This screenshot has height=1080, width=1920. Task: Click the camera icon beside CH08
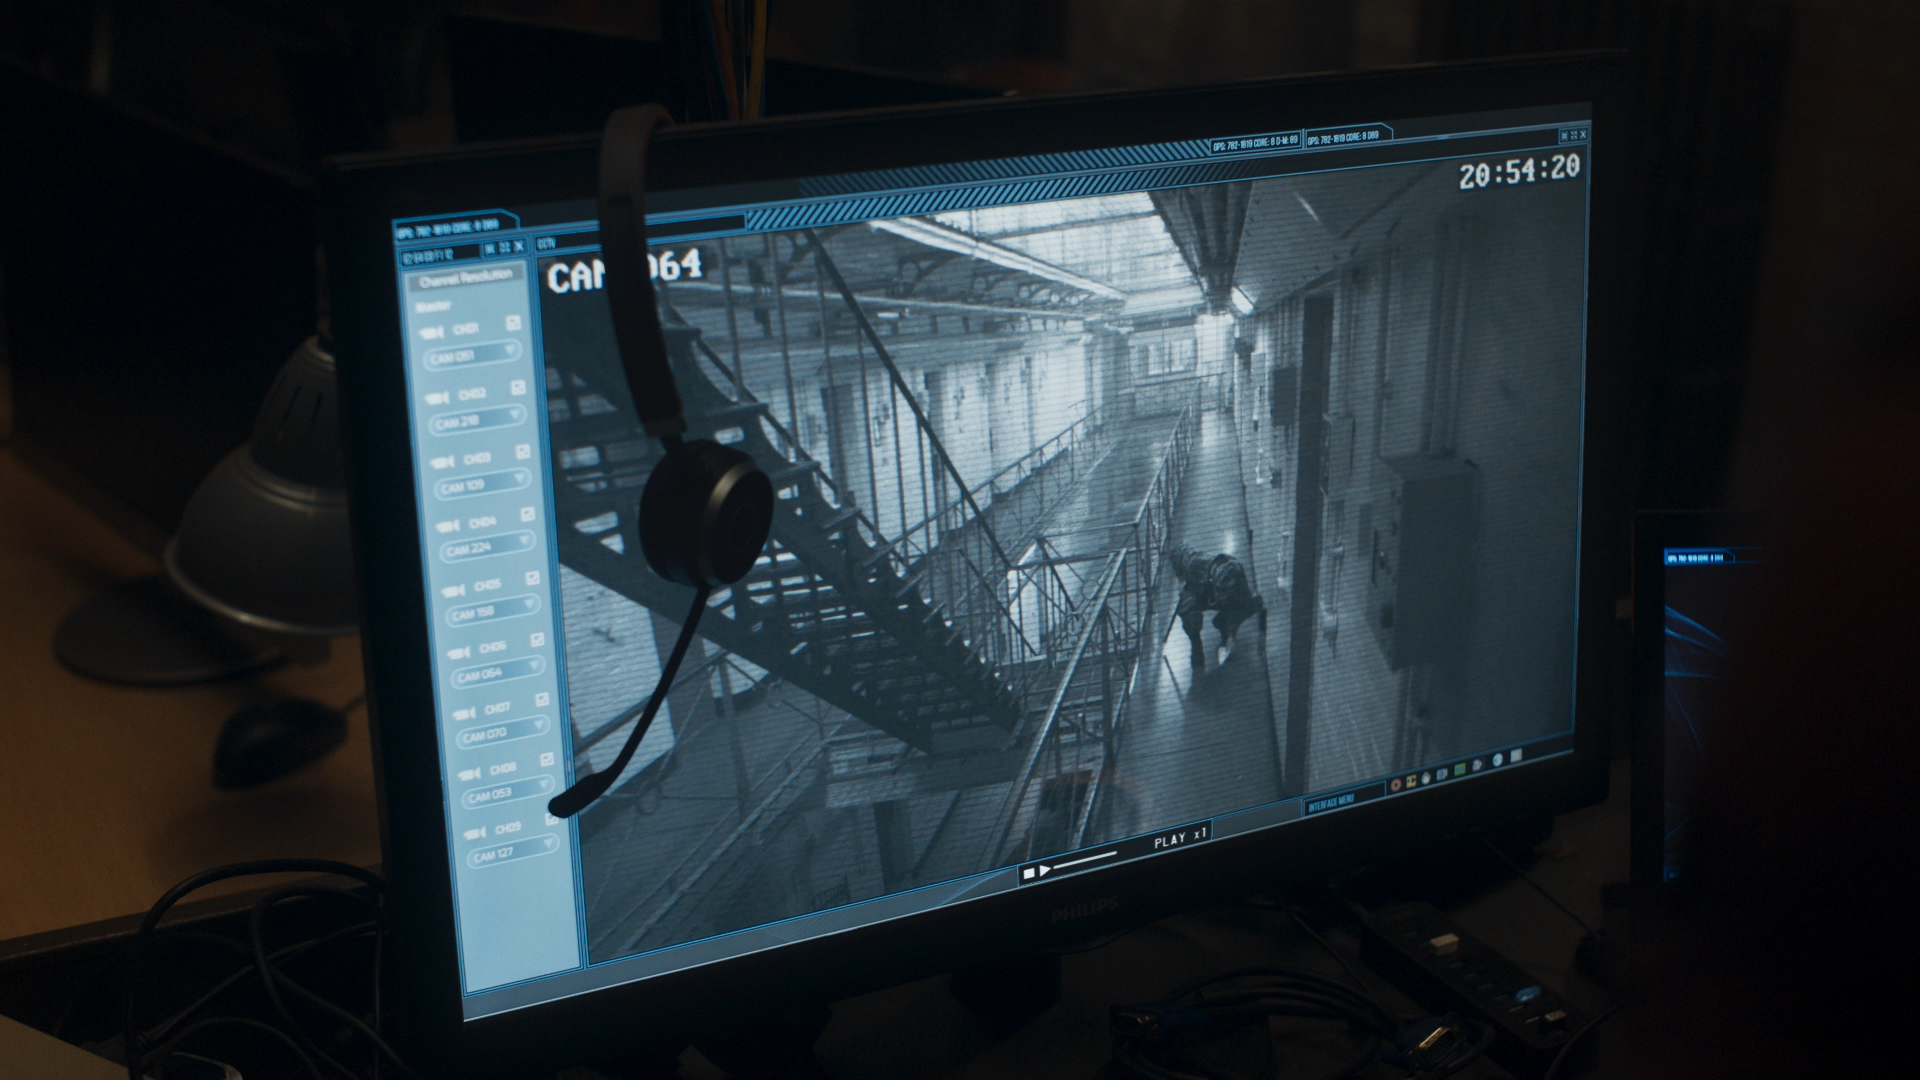[x=471, y=773]
